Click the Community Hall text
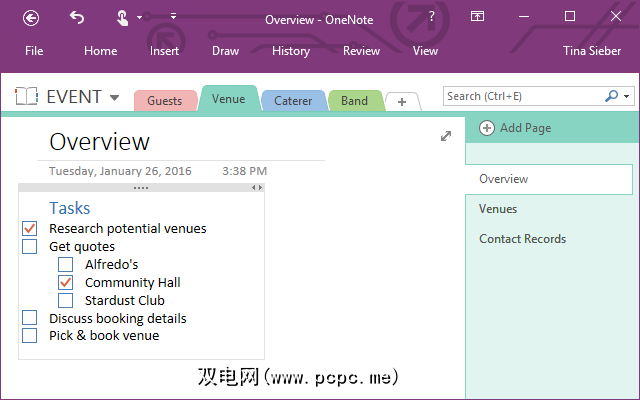Screen dimensions: 640x400 133,282
